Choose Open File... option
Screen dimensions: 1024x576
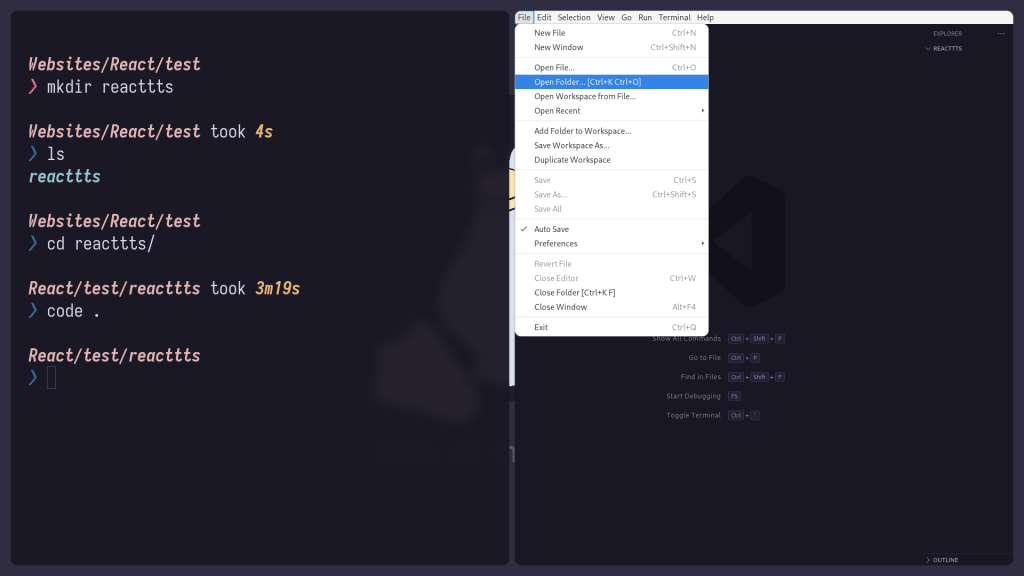[x=554, y=68]
